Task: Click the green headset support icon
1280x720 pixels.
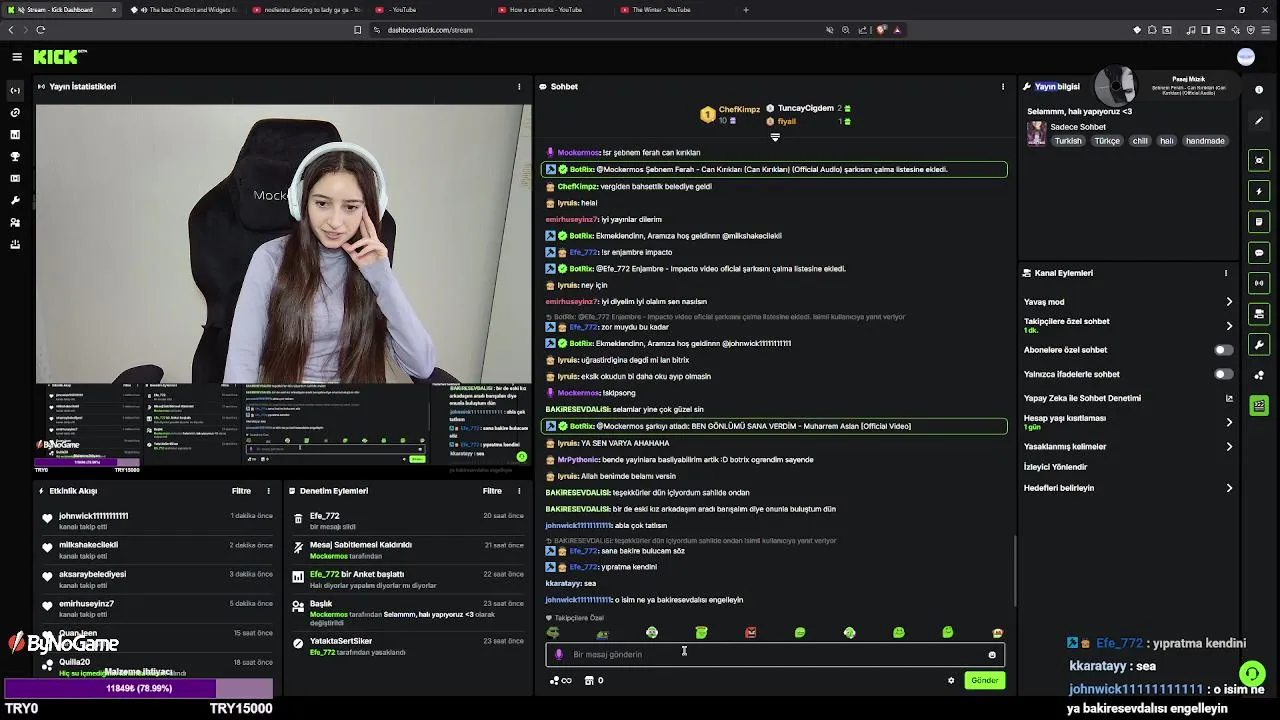Action: point(1252,673)
